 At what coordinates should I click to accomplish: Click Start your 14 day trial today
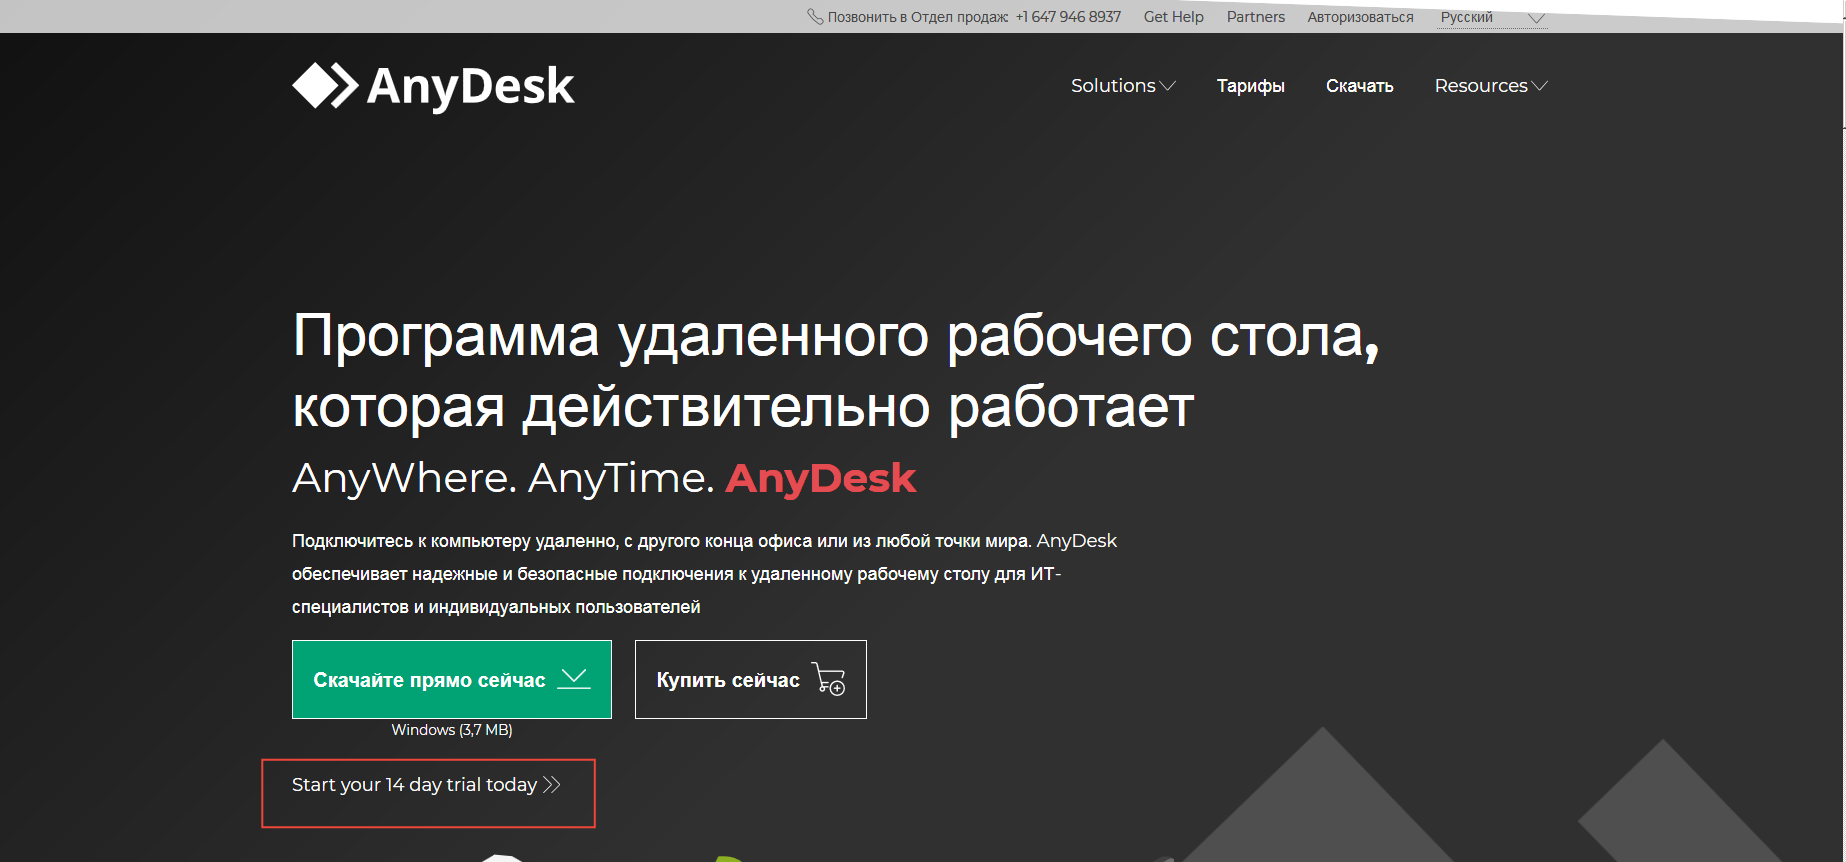coord(414,785)
